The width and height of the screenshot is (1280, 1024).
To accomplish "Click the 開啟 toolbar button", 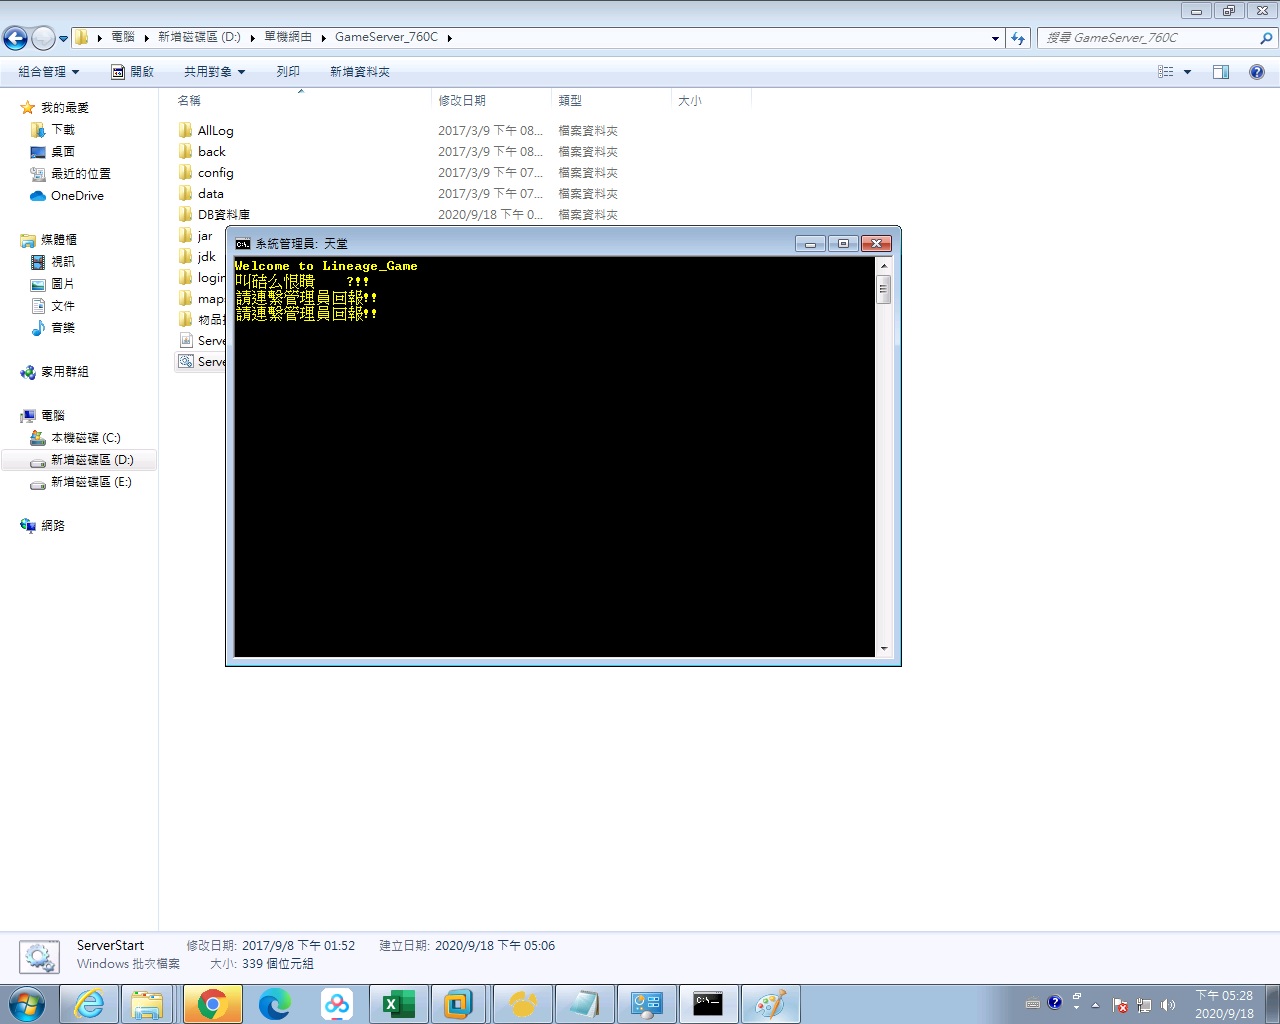I will click(132, 72).
